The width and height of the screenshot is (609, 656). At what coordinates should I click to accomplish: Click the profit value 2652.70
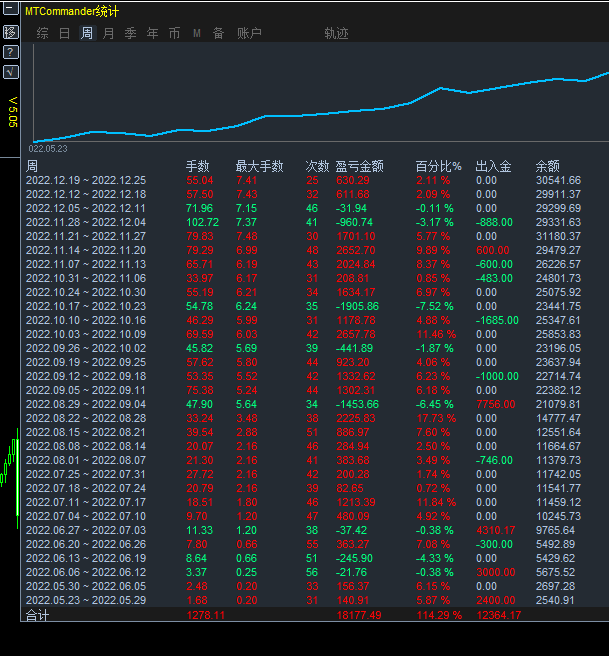(356, 250)
